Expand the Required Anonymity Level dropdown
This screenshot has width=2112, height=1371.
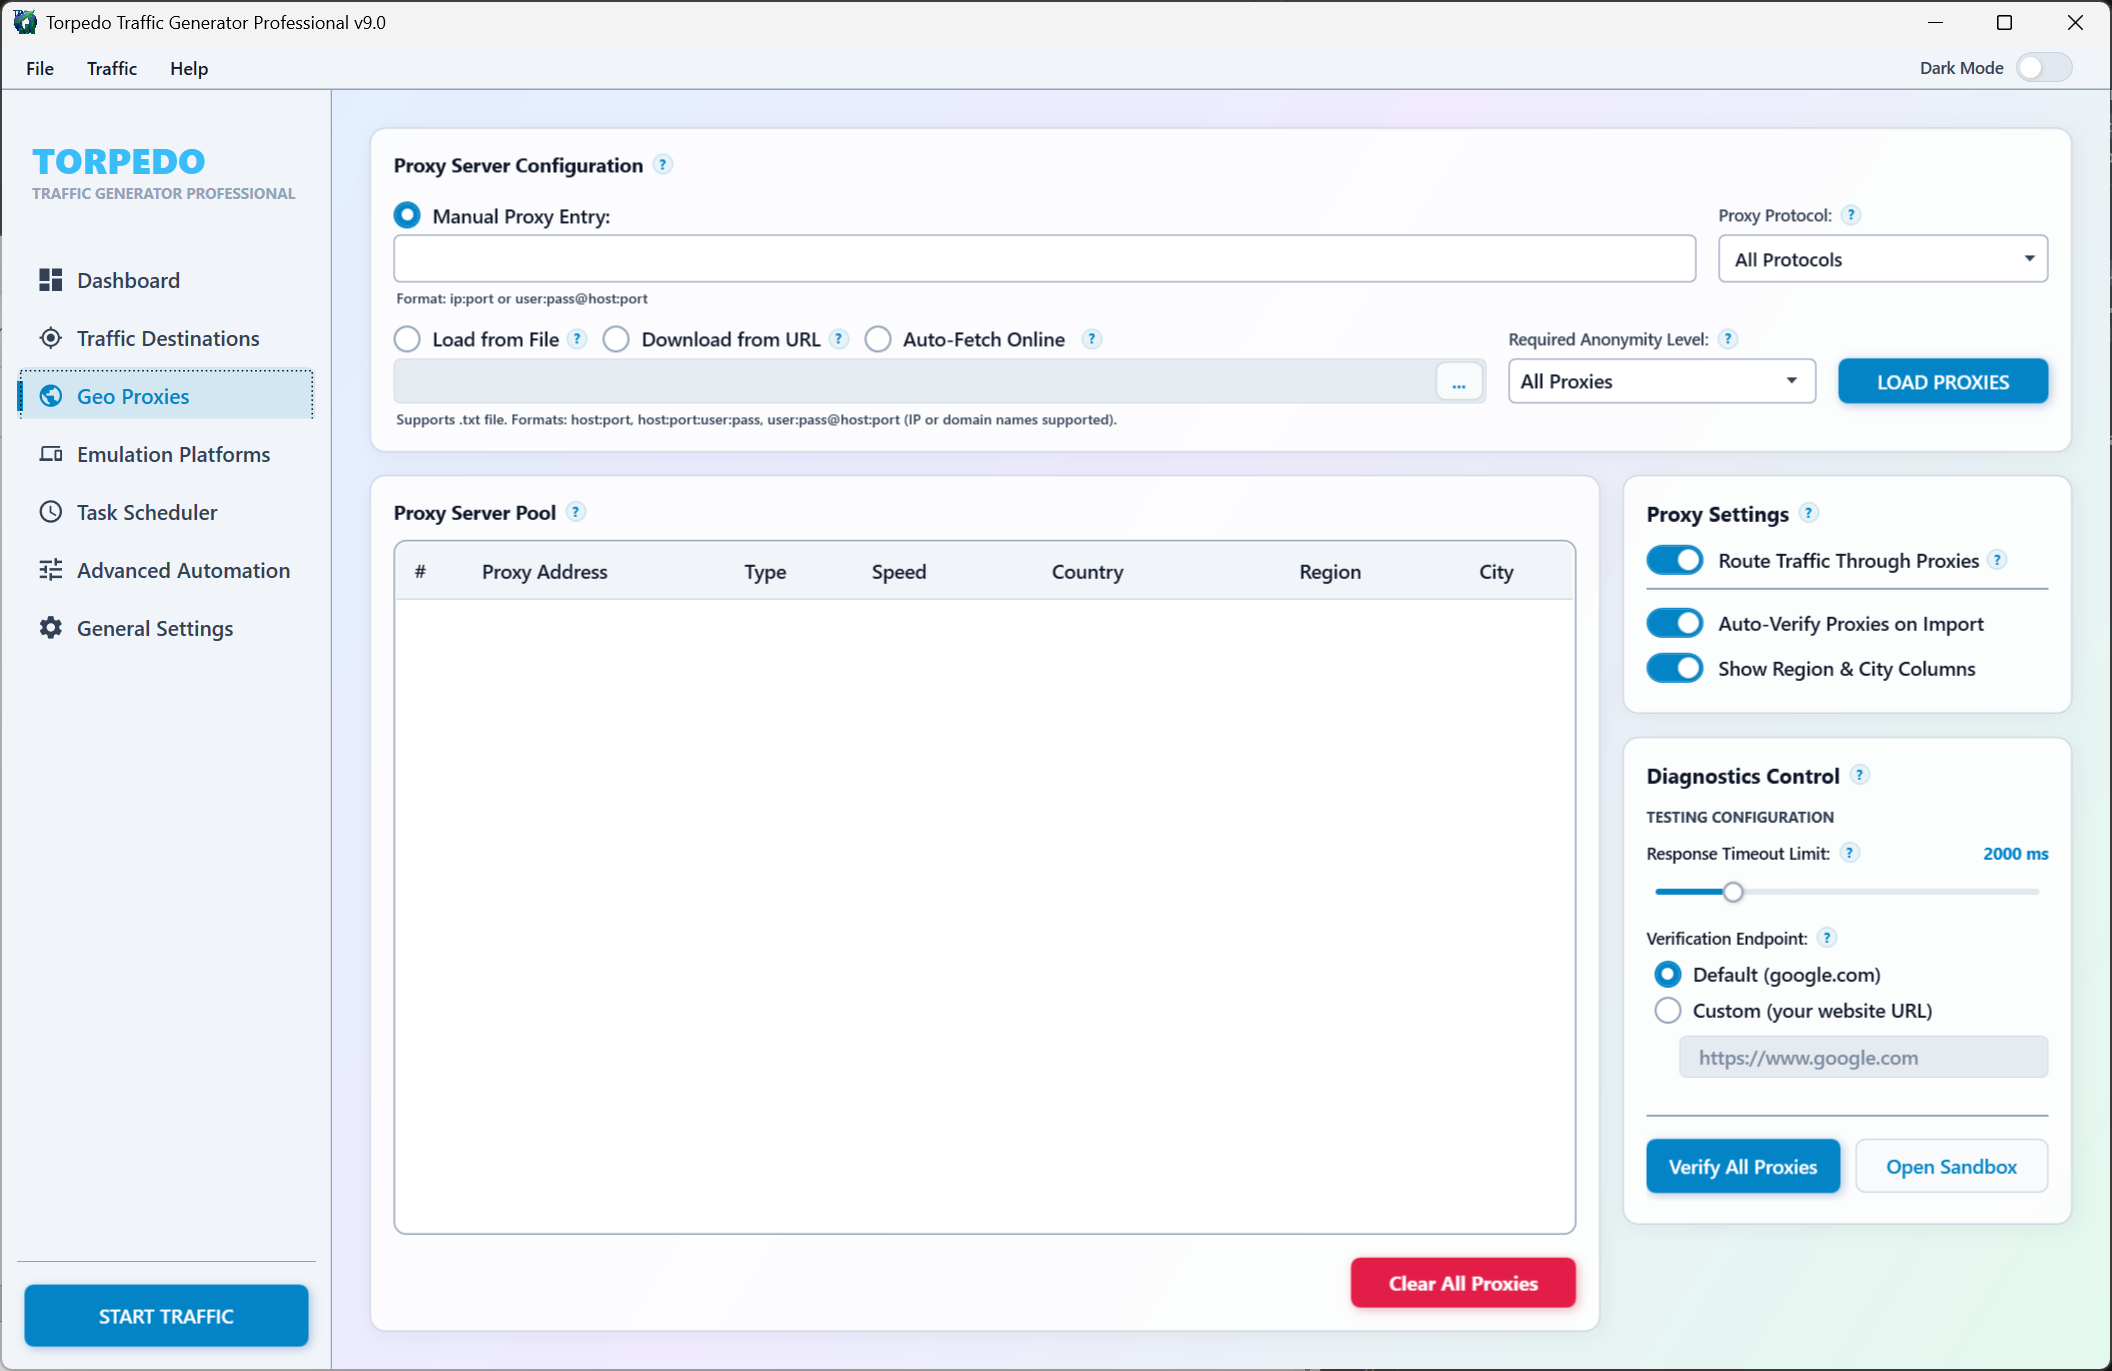coord(1661,381)
